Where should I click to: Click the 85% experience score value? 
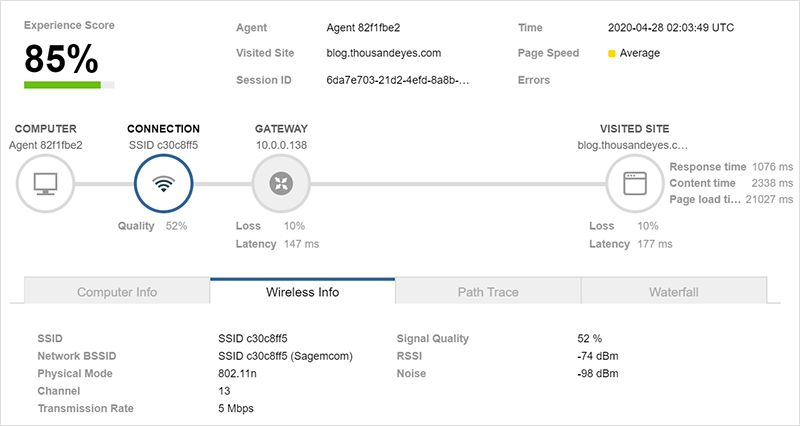pyautogui.click(x=61, y=58)
